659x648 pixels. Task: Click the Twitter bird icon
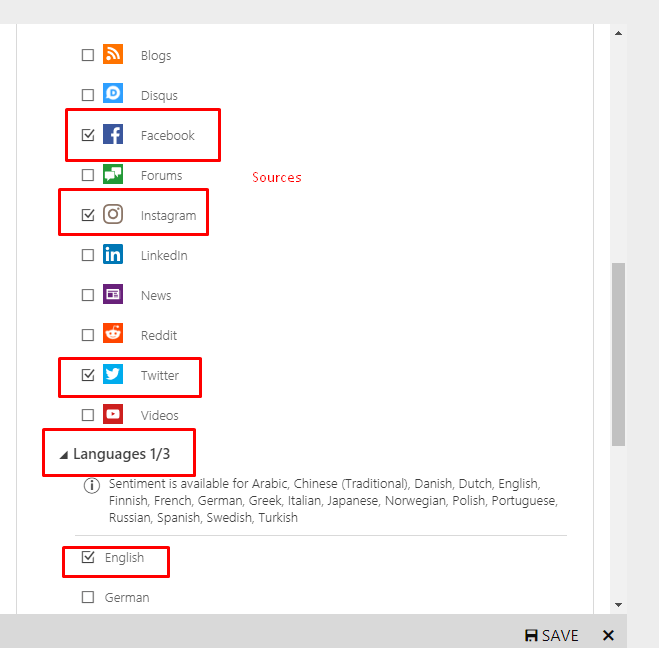[113, 374]
